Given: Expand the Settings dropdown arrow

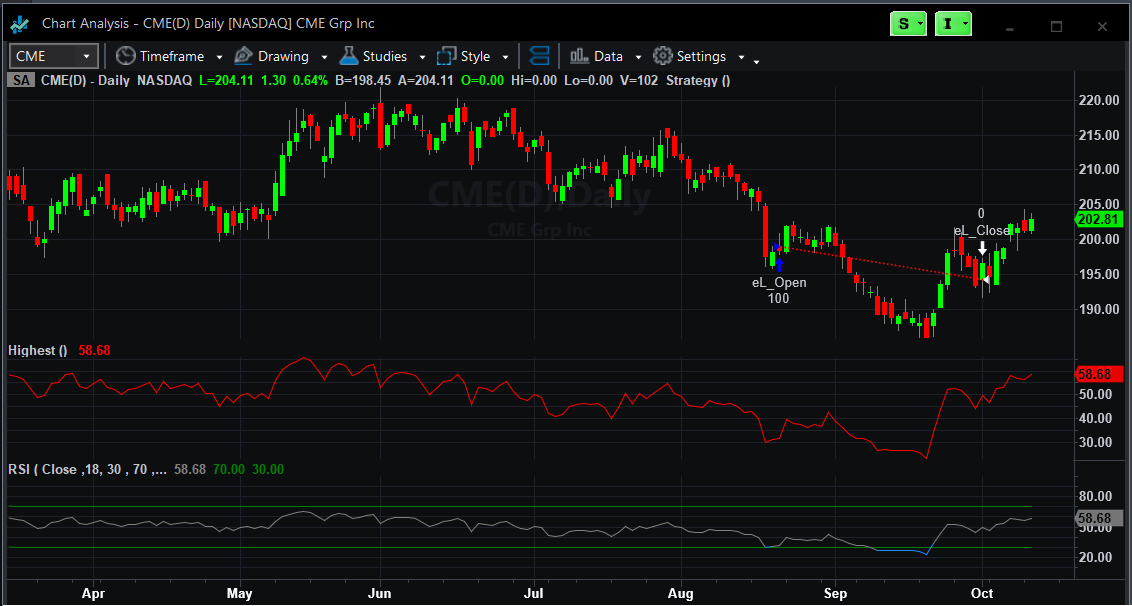Looking at the screenshot, I should 741,57.
